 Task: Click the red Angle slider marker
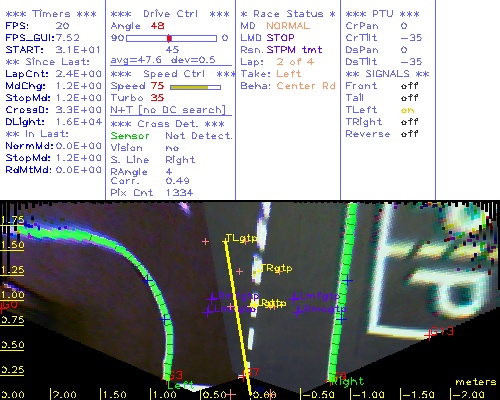point(169,38)
